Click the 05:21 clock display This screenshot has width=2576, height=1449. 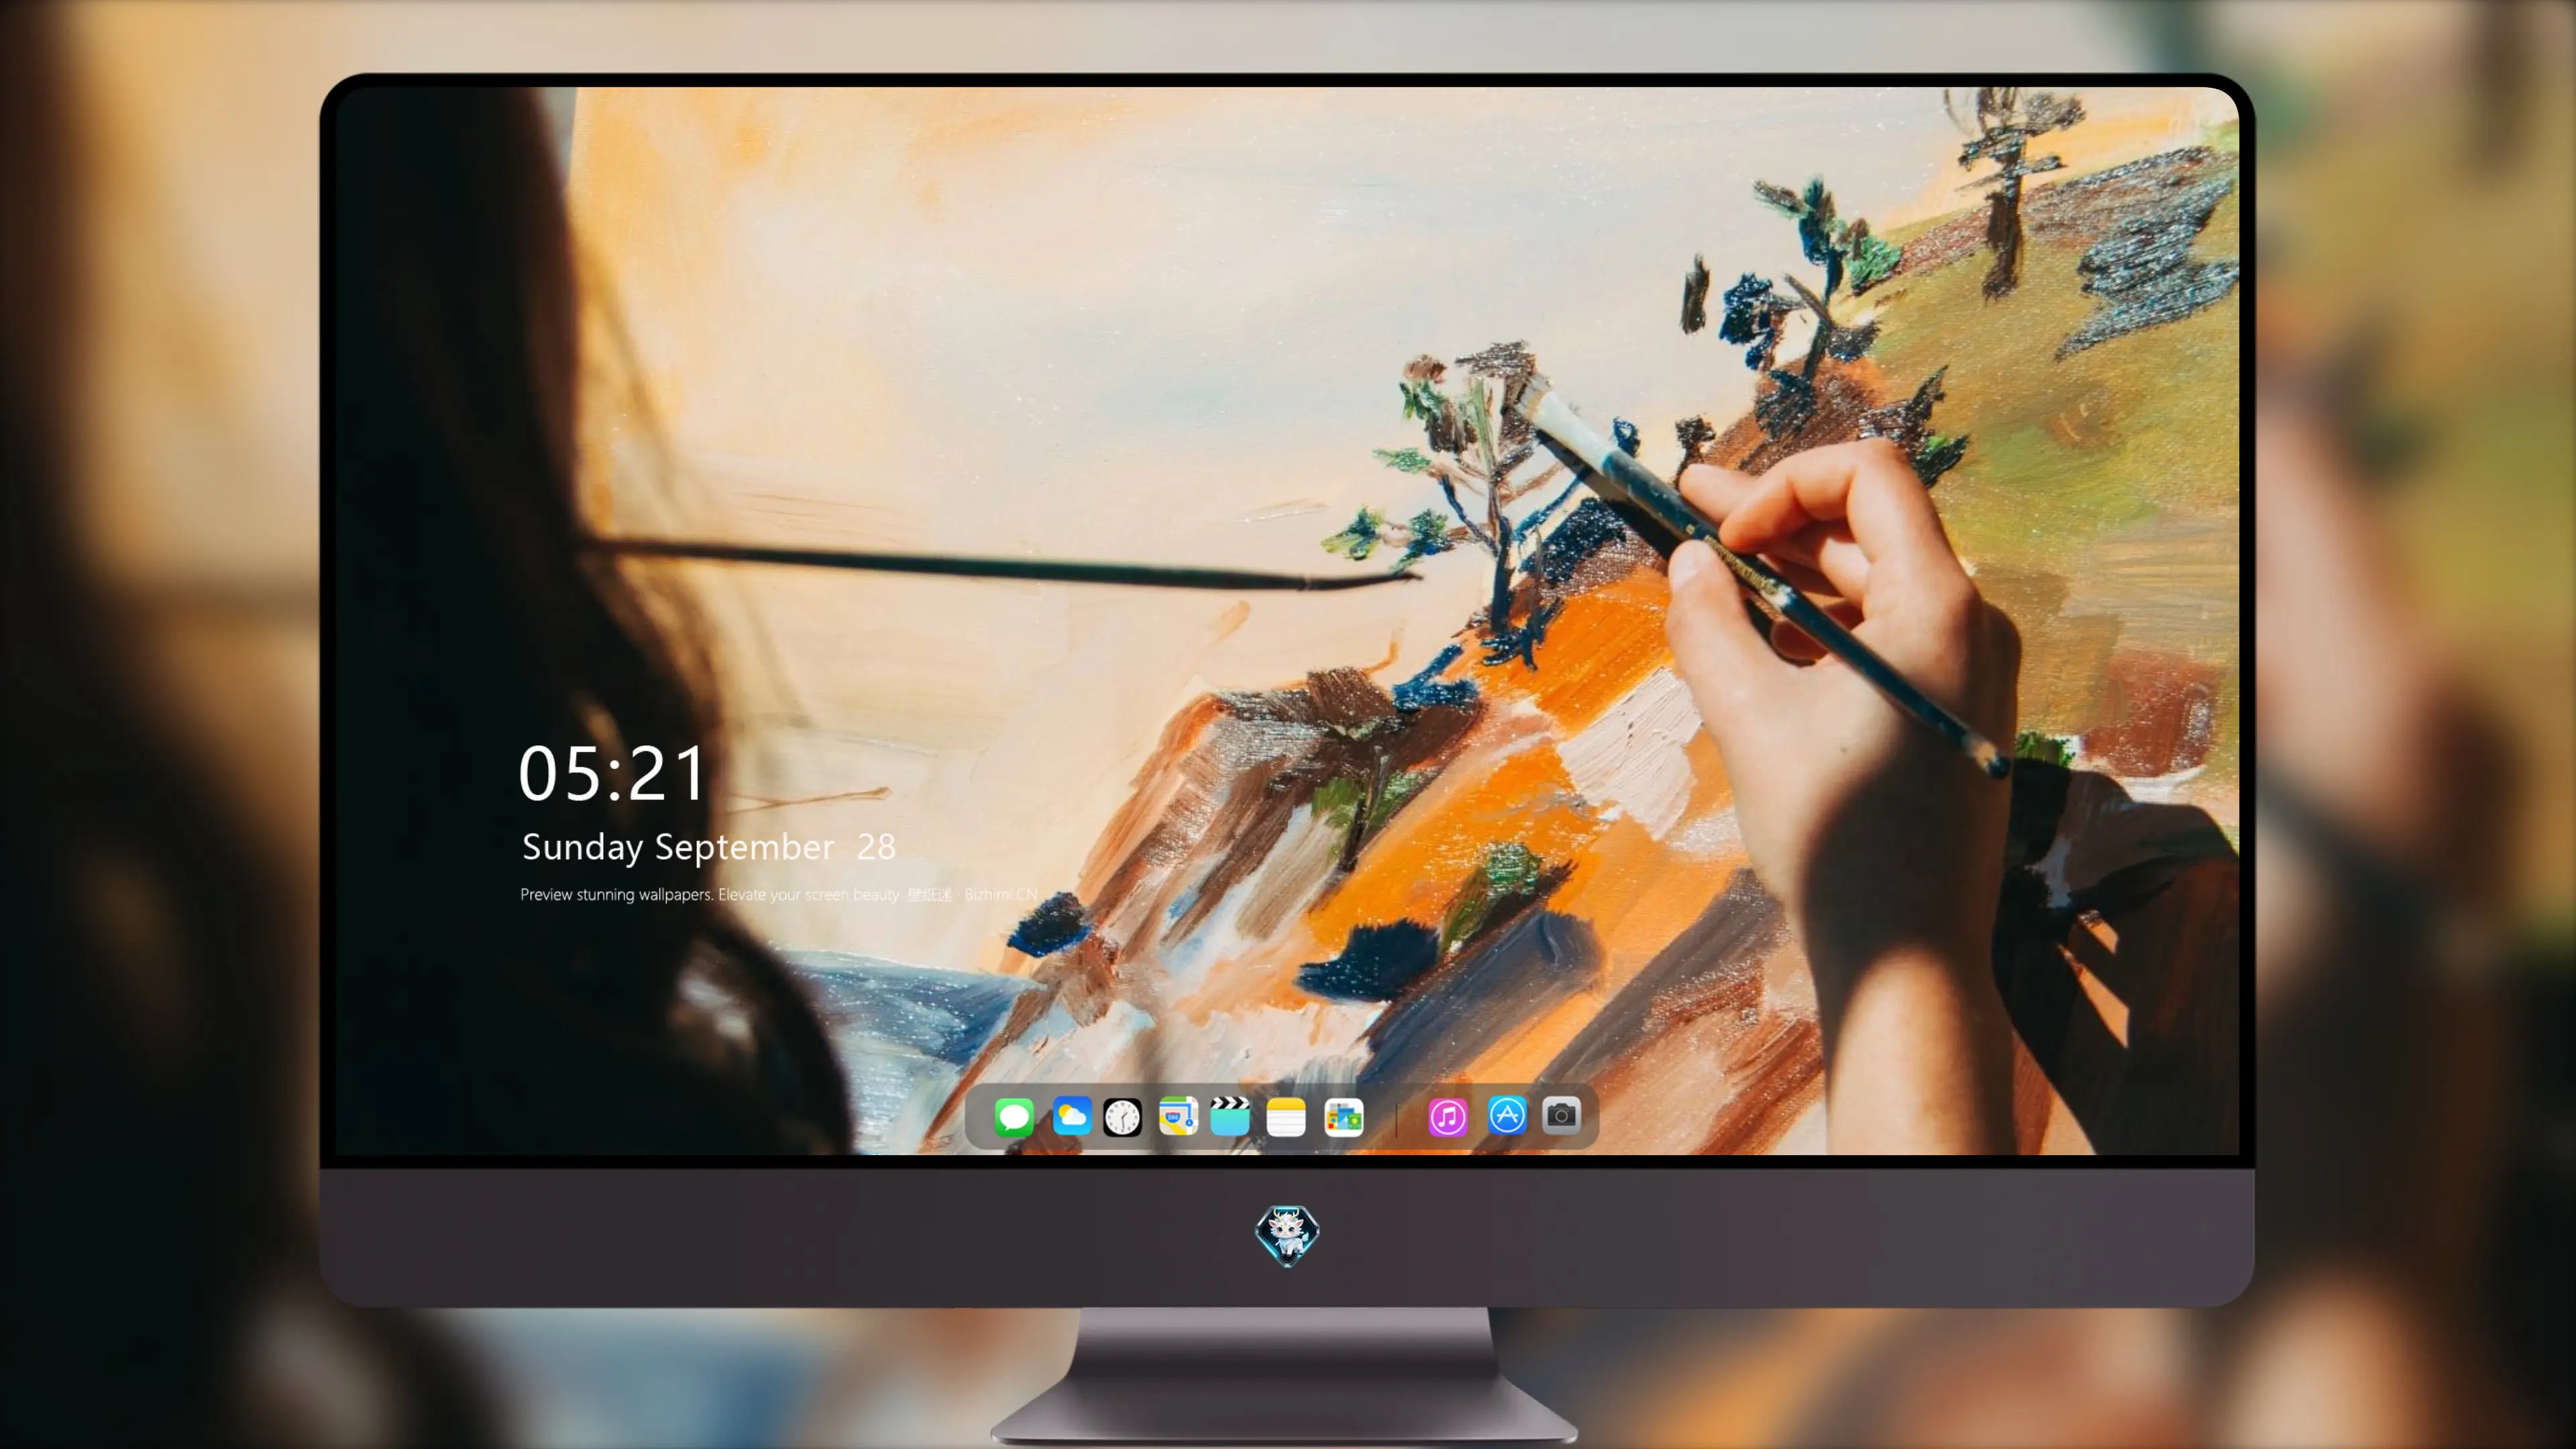click(x=612, y=773)
